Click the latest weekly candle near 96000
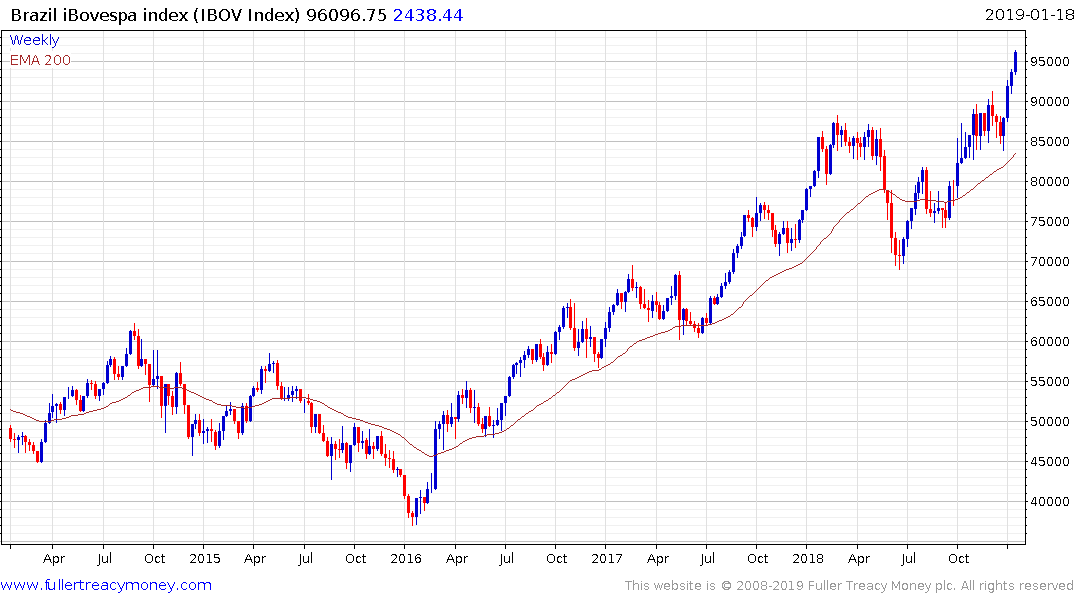The width and height of the screenshot is (1075, 600). 1015,62
